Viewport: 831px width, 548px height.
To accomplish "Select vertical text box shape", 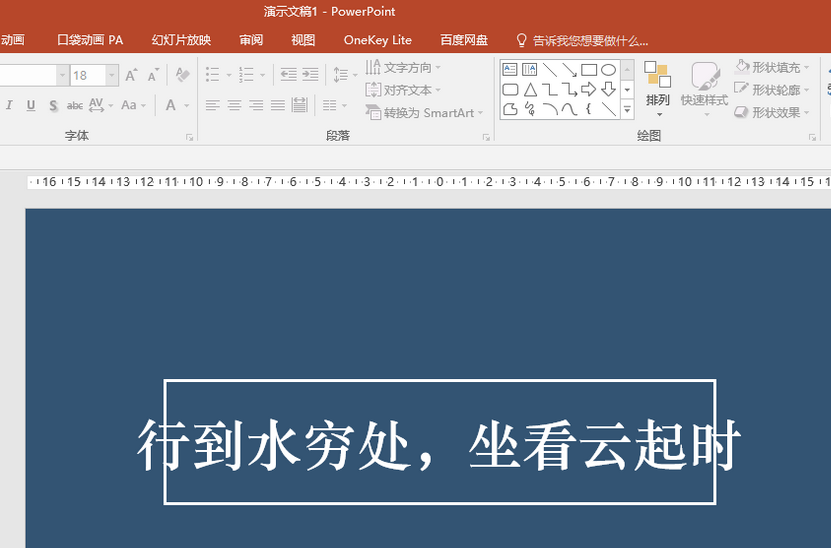I will point(529,69).
